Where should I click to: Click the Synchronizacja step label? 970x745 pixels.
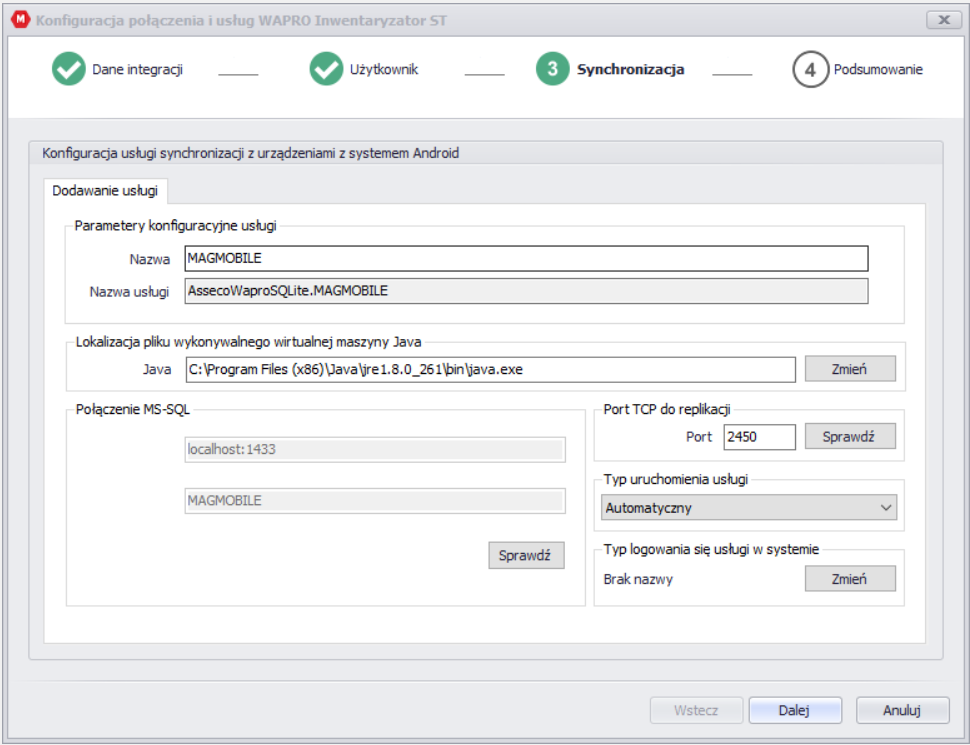click(630, 69)
